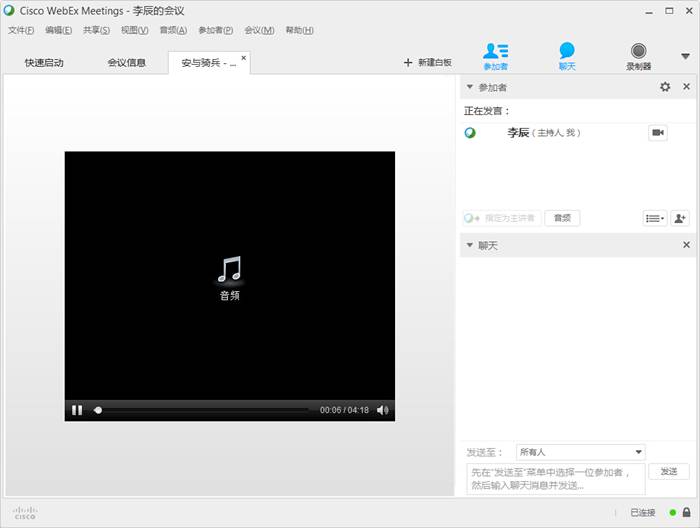Click the 已连接 status text

[642, 512]
